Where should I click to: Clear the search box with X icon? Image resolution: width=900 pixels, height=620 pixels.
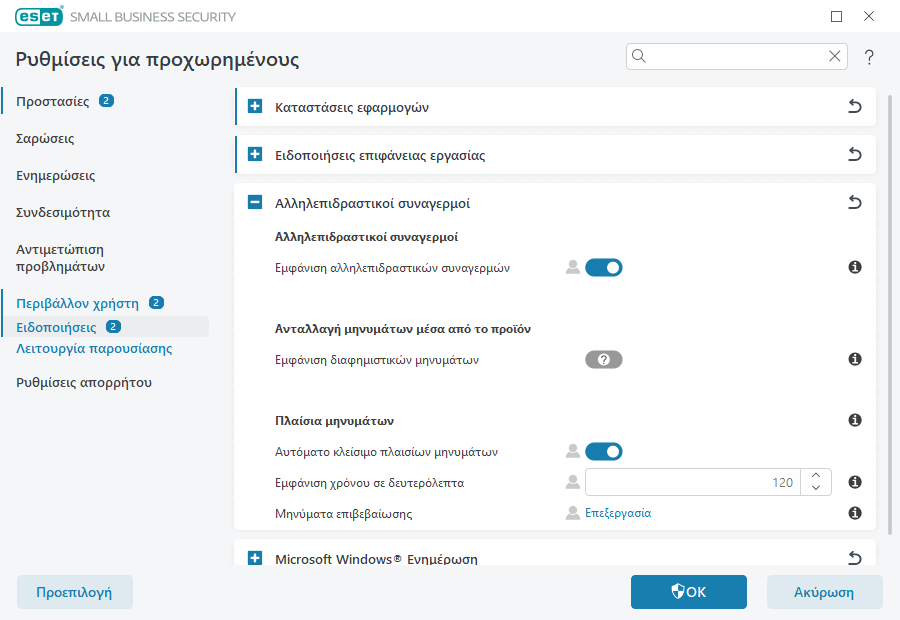click(x=835, y=57)
